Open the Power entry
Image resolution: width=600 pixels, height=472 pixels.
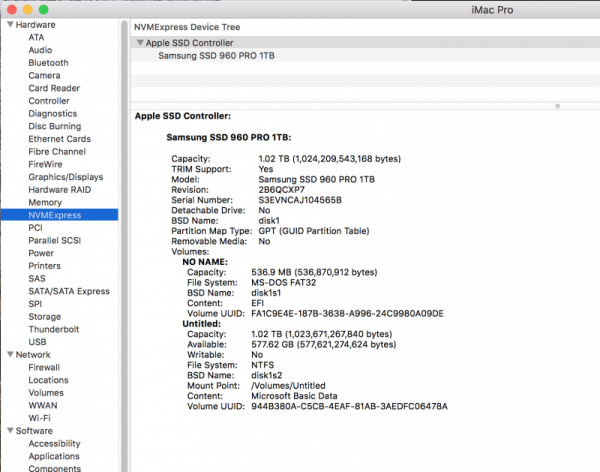pos(41,253)
